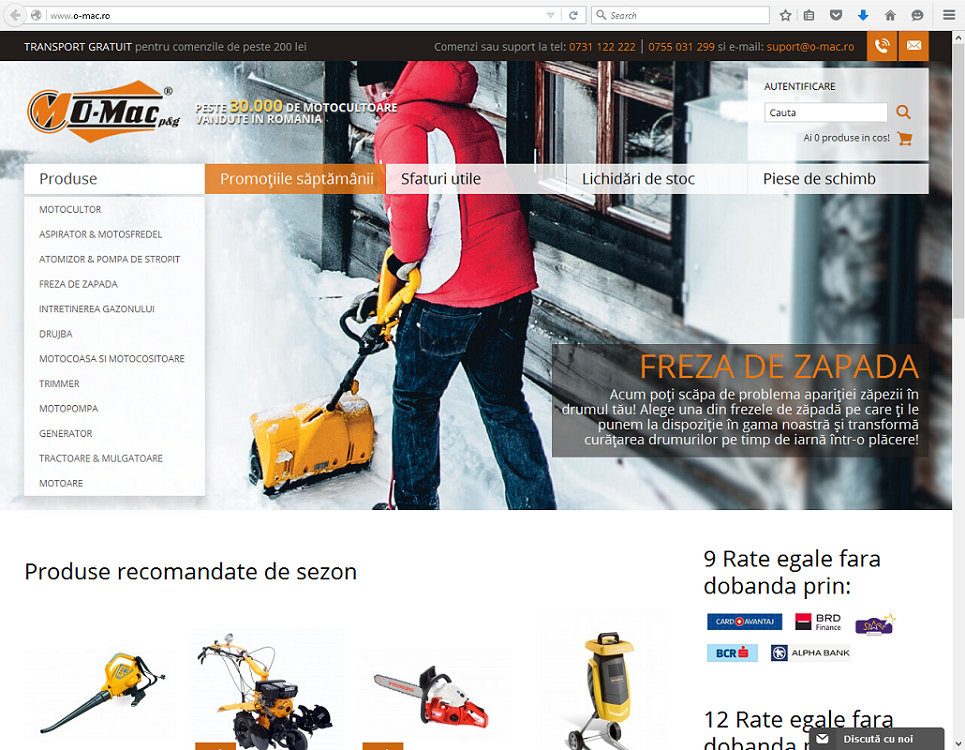Screen dimensions: 965x750
Task: Click the search magnifier icon beside Cauta
Action: point(903,113)
